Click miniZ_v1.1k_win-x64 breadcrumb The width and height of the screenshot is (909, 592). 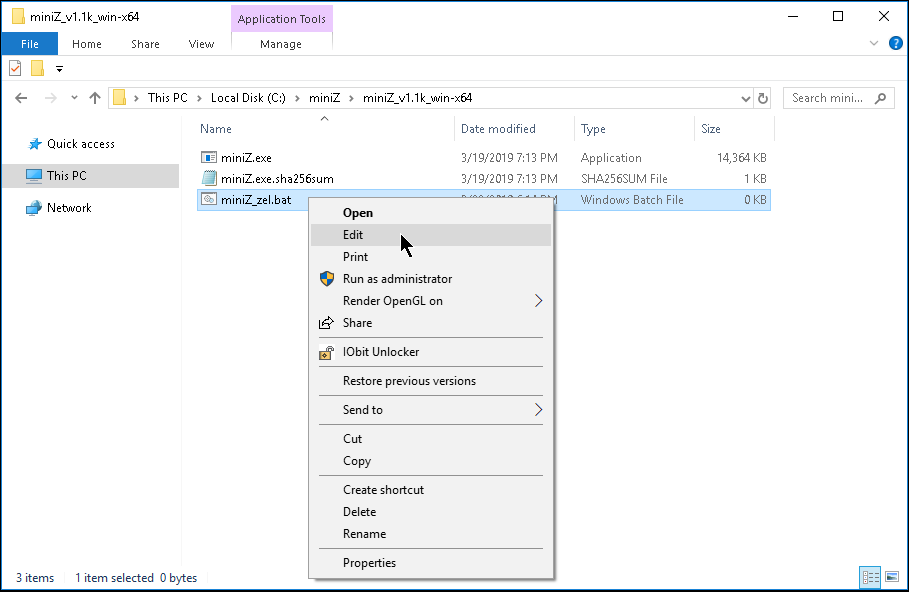[x=417, y=98]
